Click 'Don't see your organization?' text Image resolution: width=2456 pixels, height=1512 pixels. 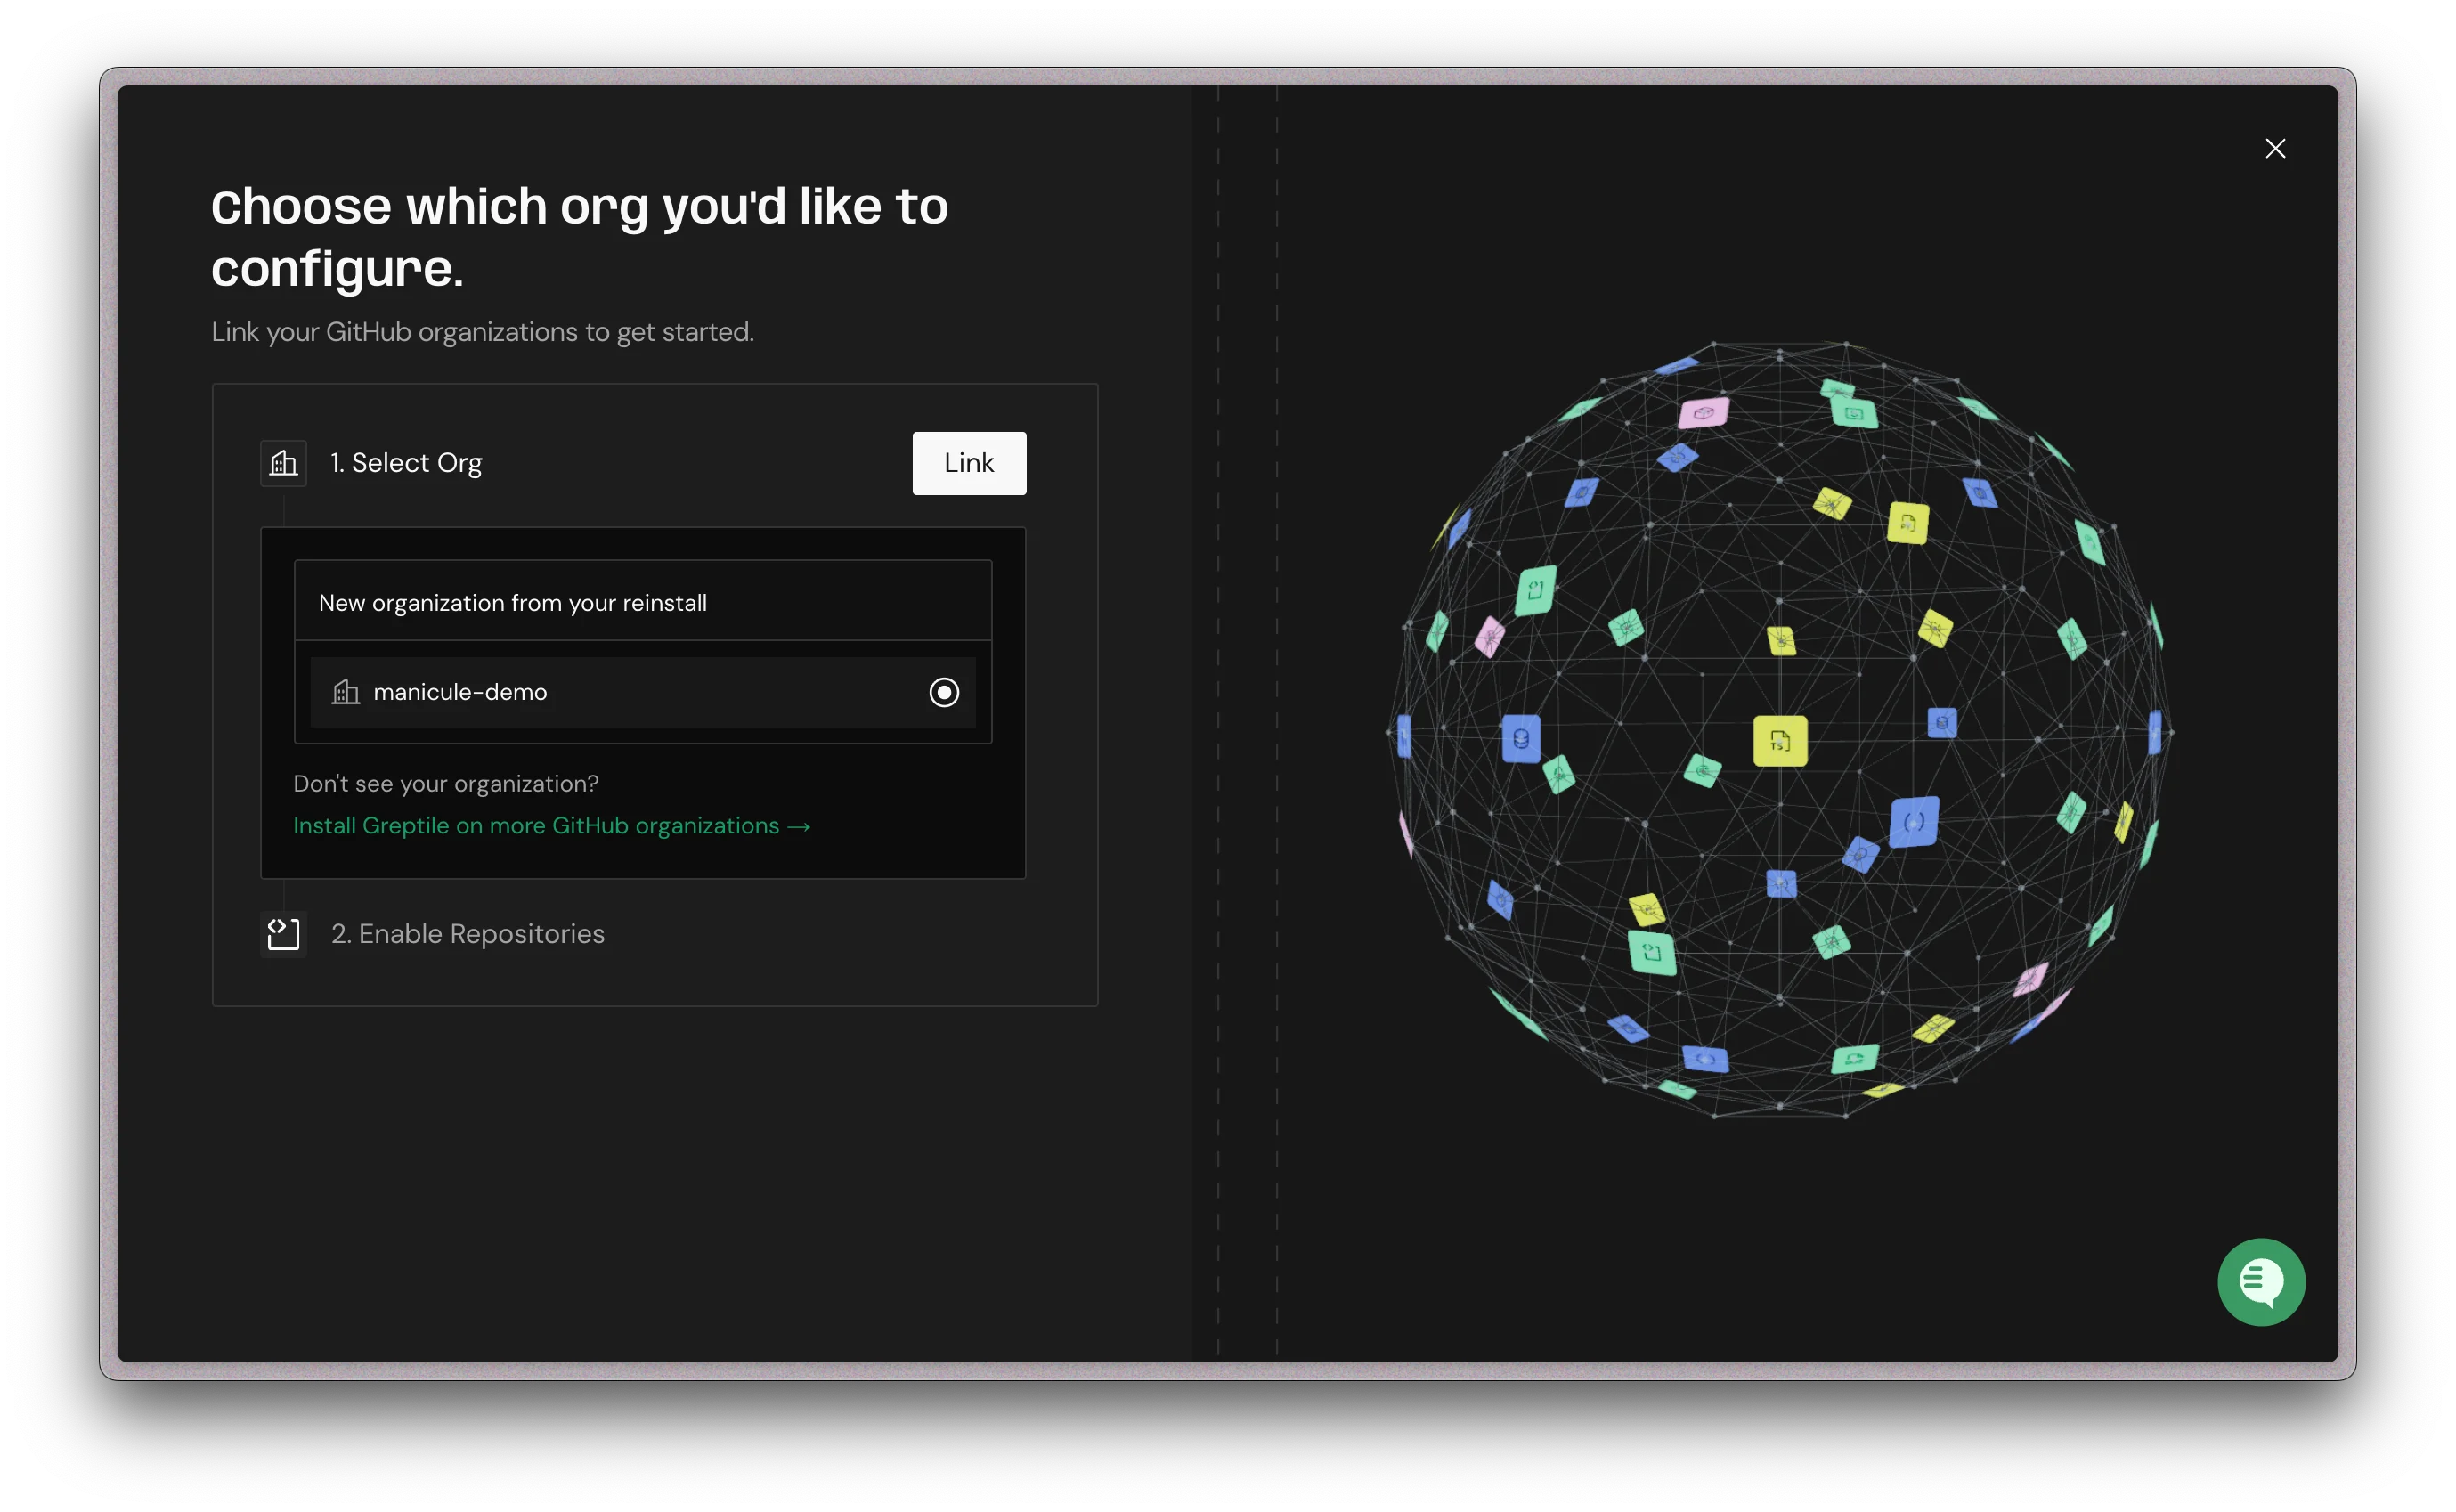pos(446,784)
